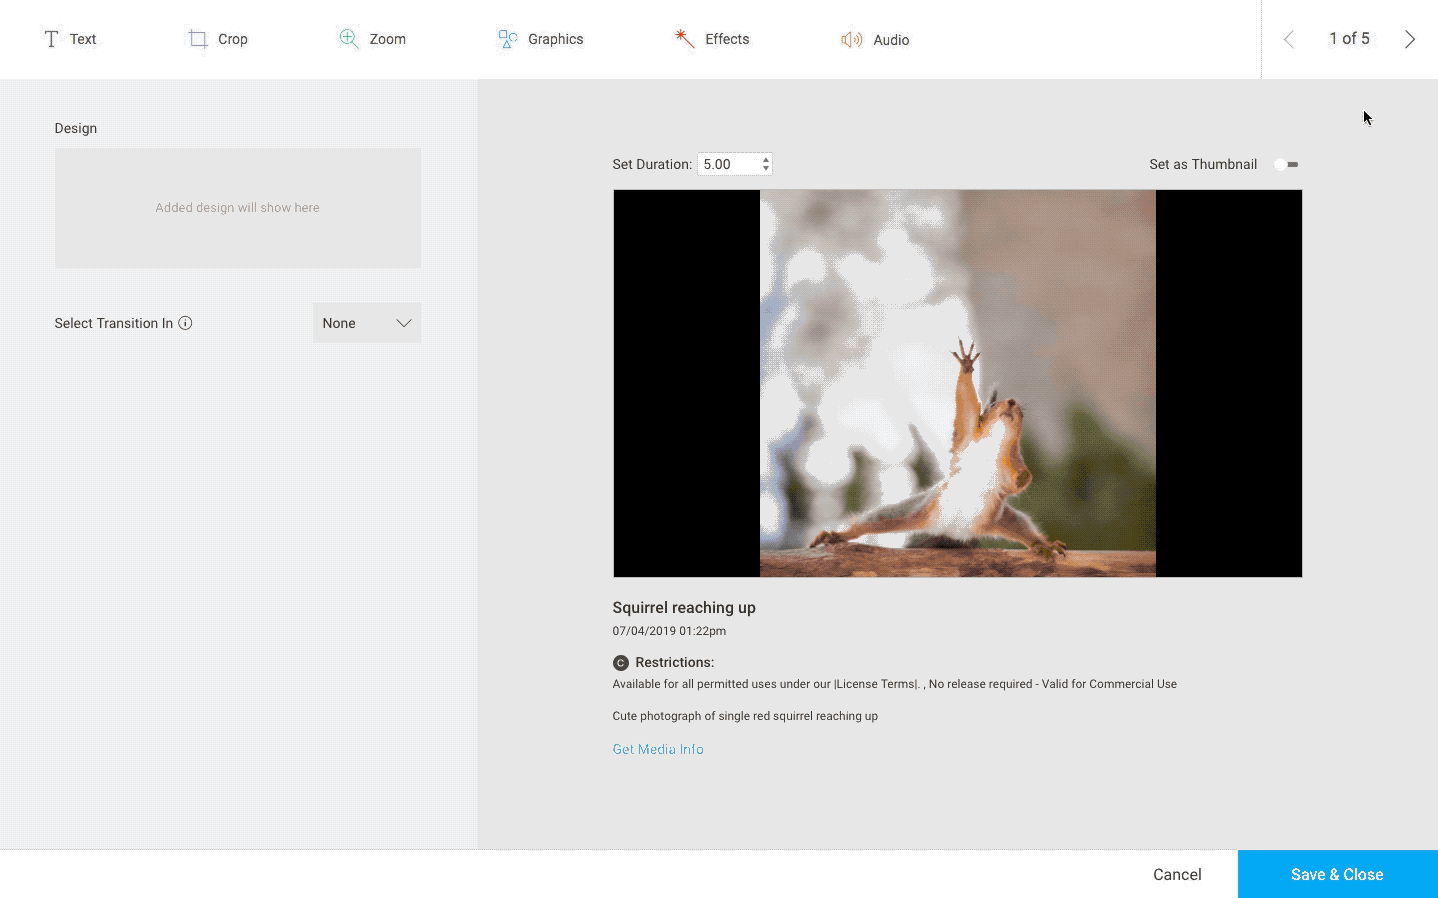Screen dimensions: 1438x898
Task: Click the 'Set as Thumbnail' label
Action: [1203, 164]
